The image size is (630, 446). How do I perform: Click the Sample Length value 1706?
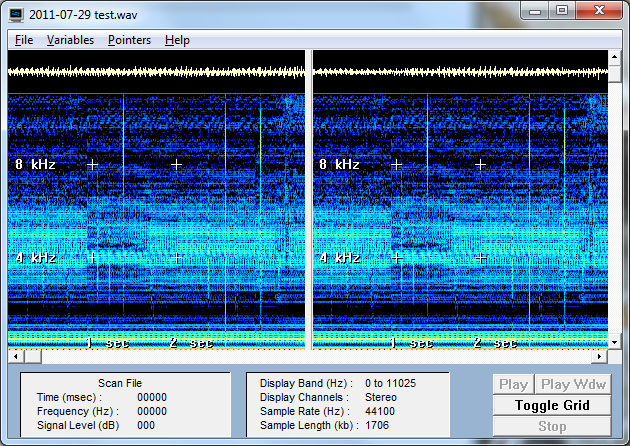[377, 426]
